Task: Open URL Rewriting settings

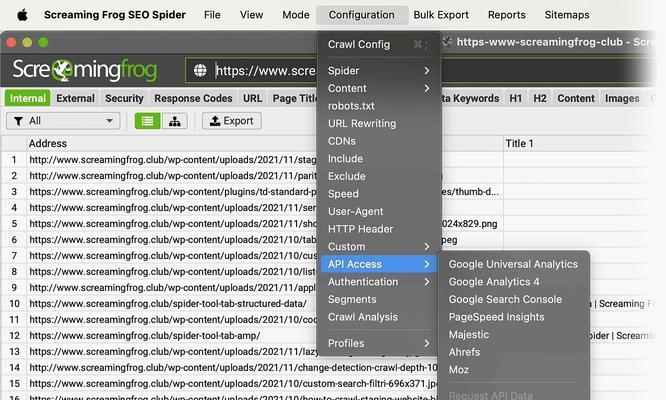Action: [x=378, y=124]
